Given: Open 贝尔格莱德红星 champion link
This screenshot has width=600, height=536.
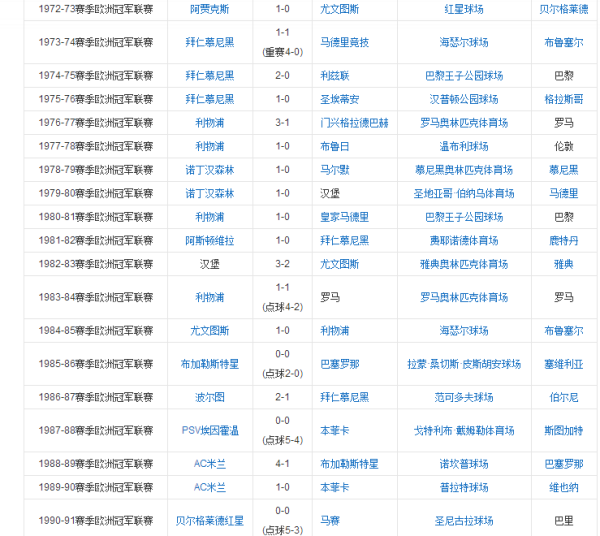Looking at the screenshot, I should 209,521.
